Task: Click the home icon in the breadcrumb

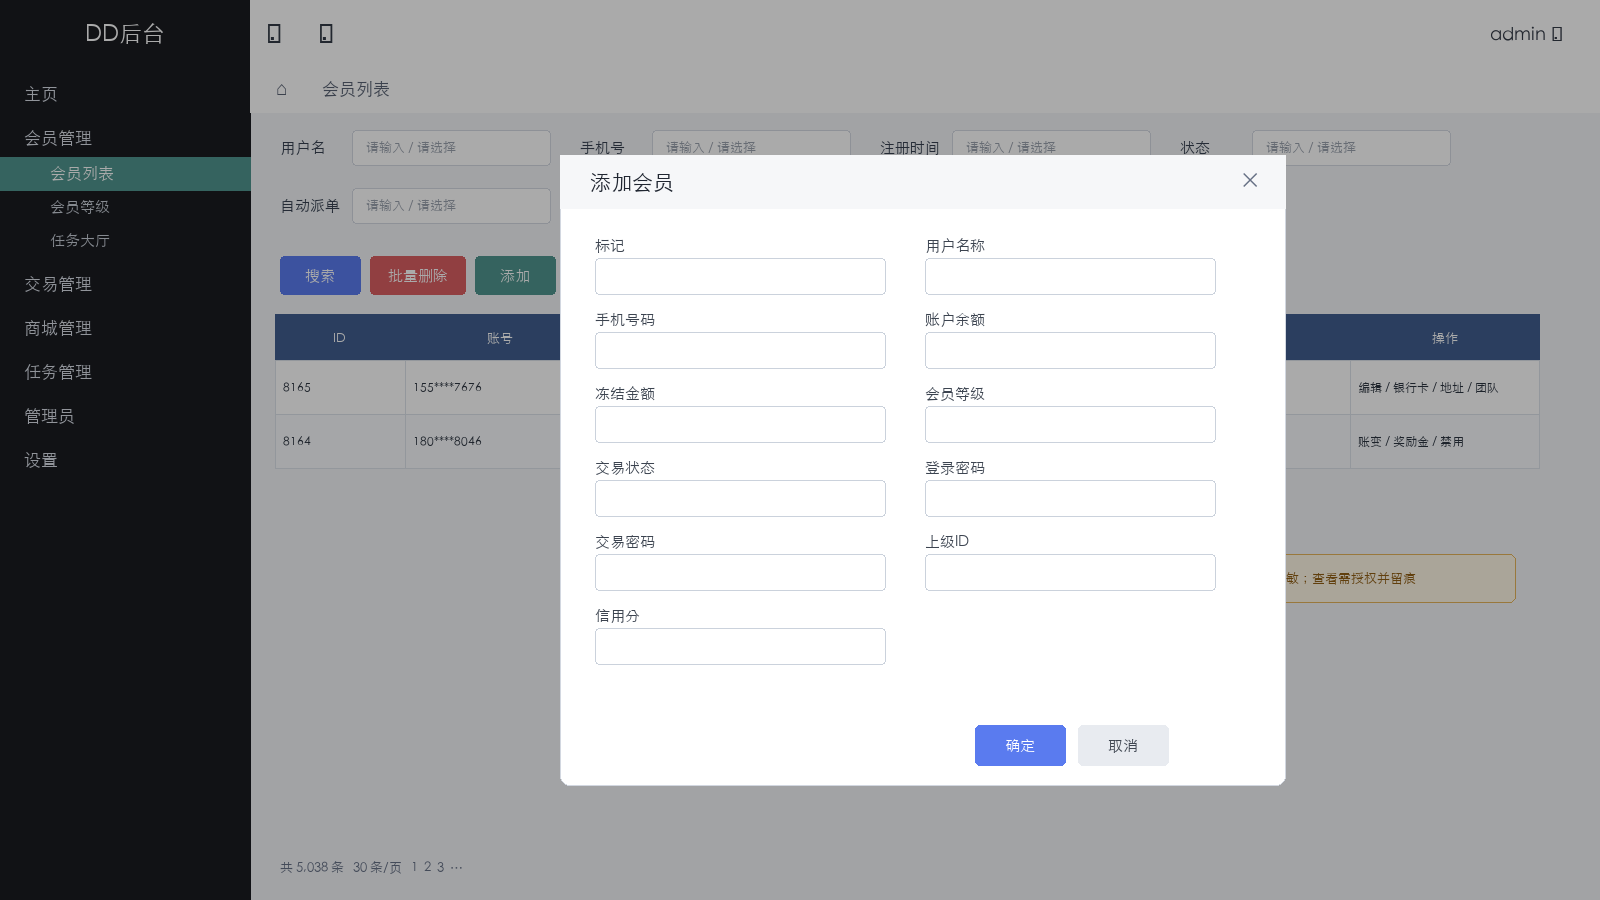Action: coord(282,89)
